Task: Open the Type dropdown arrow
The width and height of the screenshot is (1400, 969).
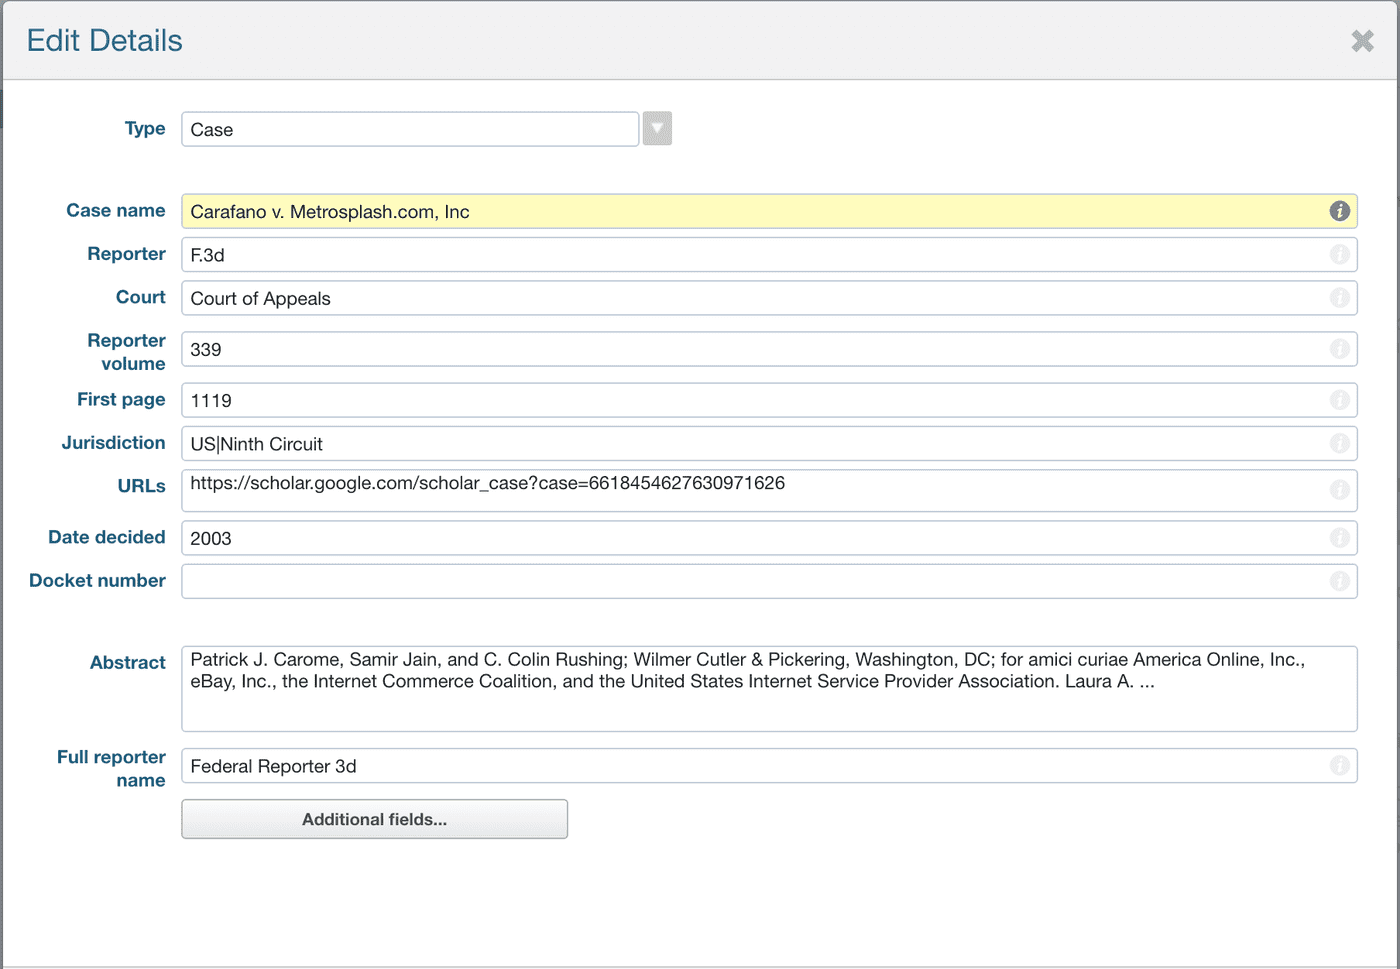Action: coord(656,128)
